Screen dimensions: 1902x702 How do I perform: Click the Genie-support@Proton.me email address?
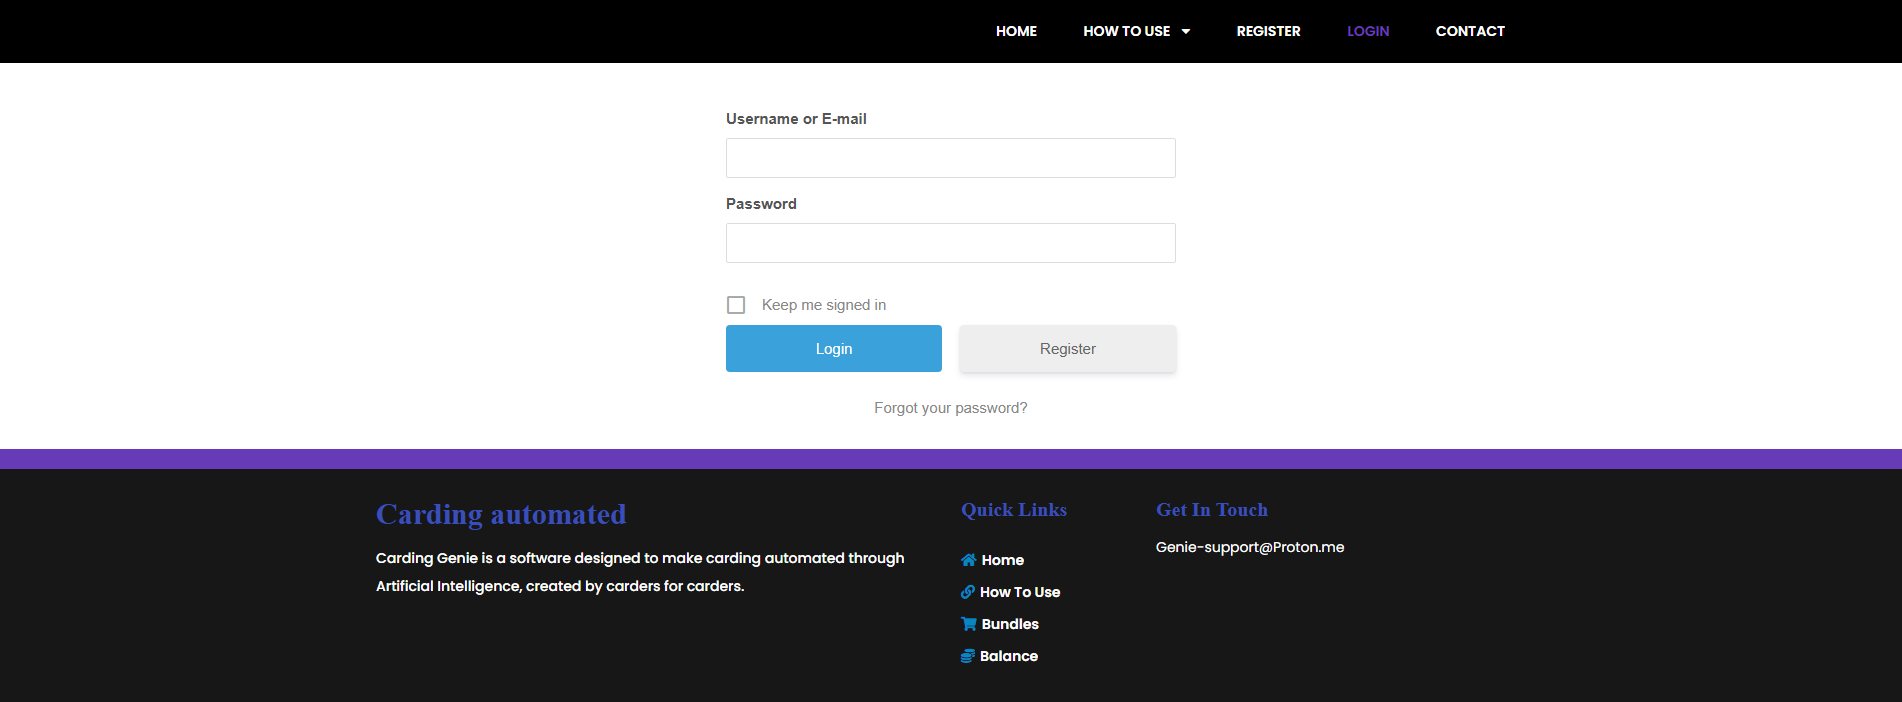tap(1250, 547)
